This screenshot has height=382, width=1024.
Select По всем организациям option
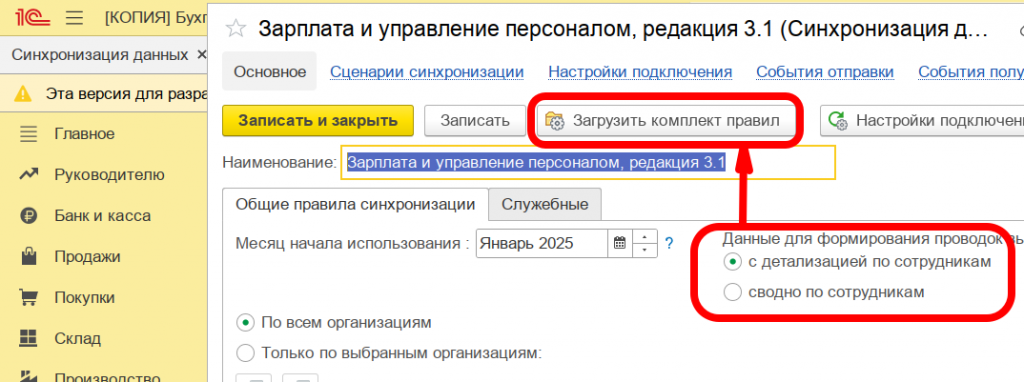pos(334,323)
